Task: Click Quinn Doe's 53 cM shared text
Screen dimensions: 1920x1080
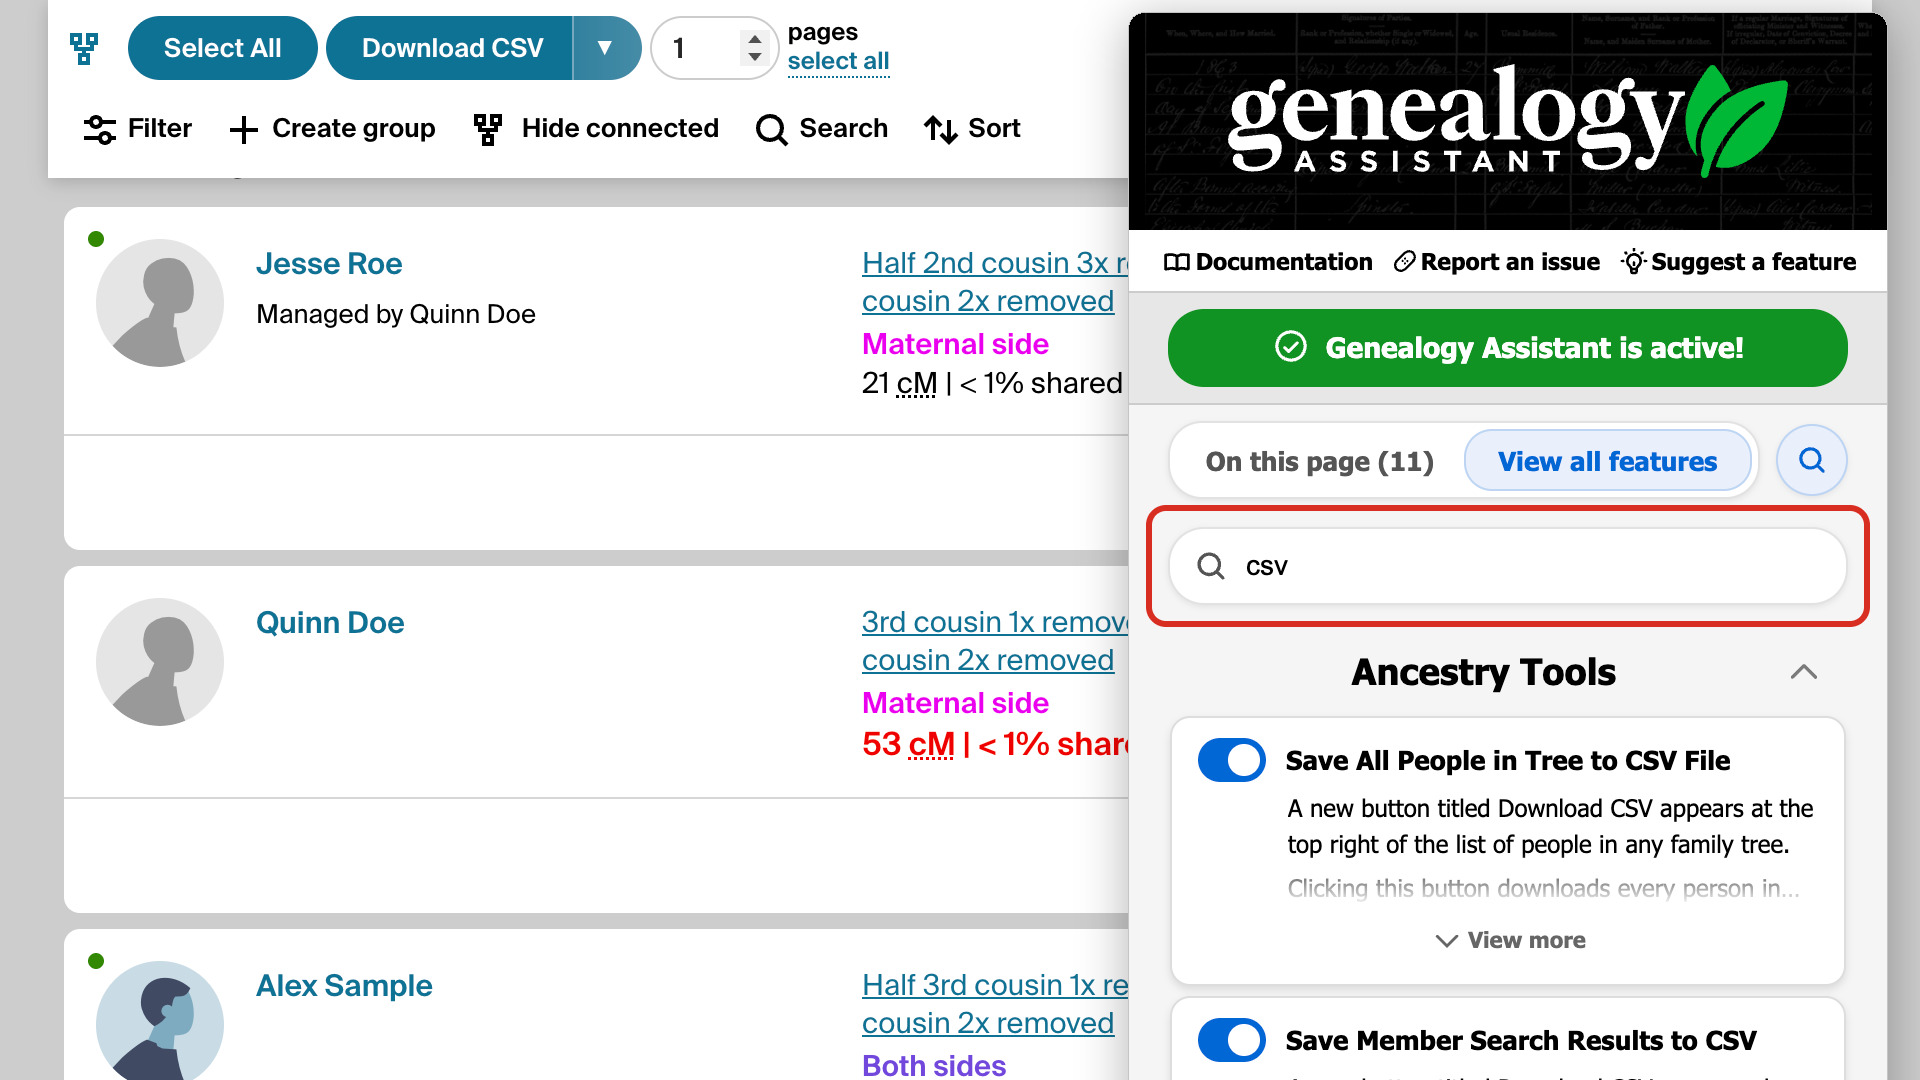Action: point(995,745)
